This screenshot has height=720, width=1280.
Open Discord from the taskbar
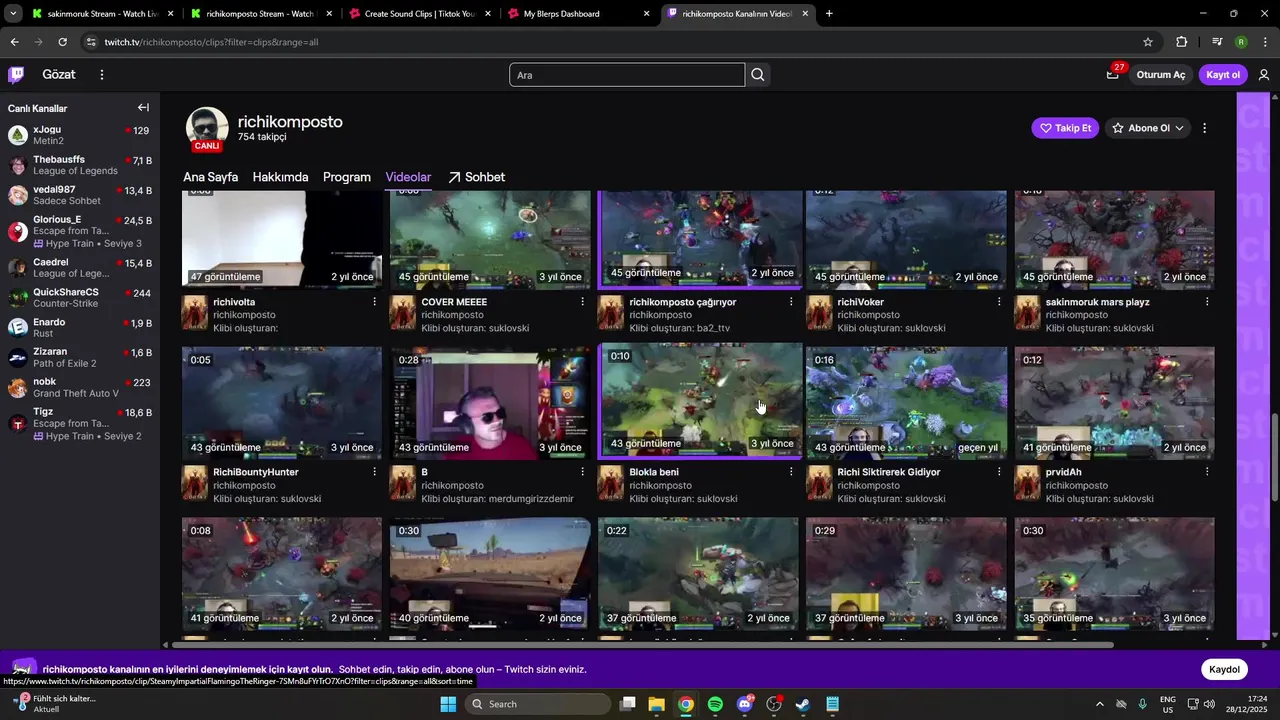744,704
